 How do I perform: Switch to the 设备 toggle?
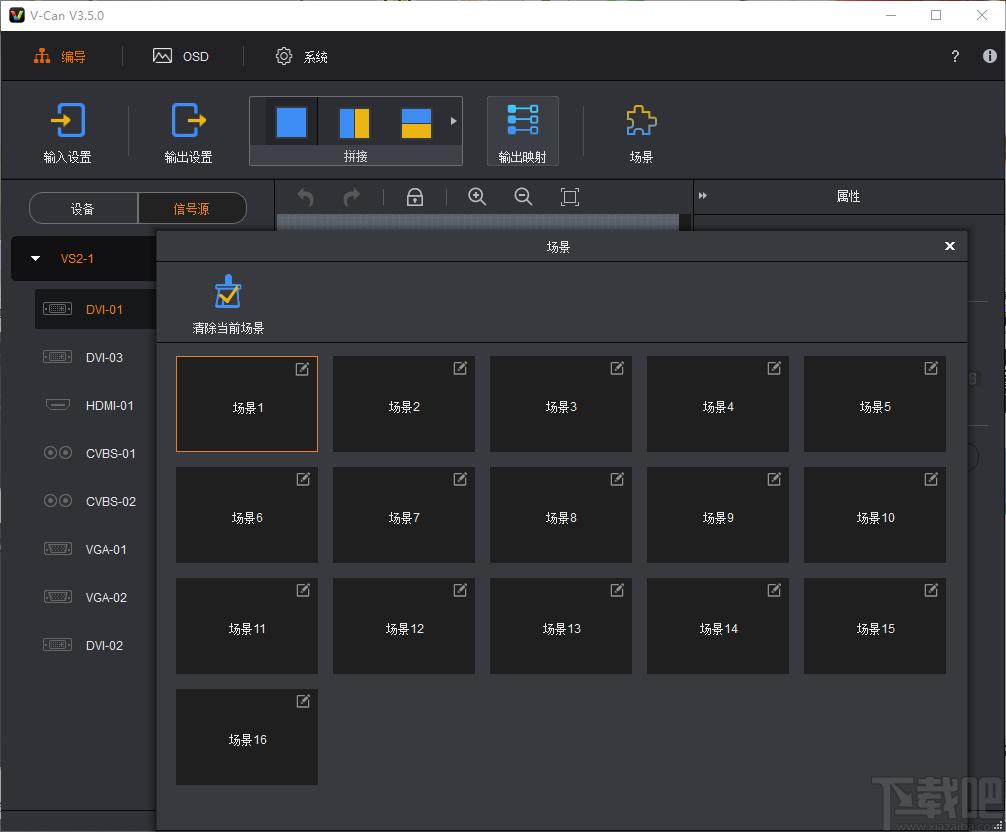(83, 208)
